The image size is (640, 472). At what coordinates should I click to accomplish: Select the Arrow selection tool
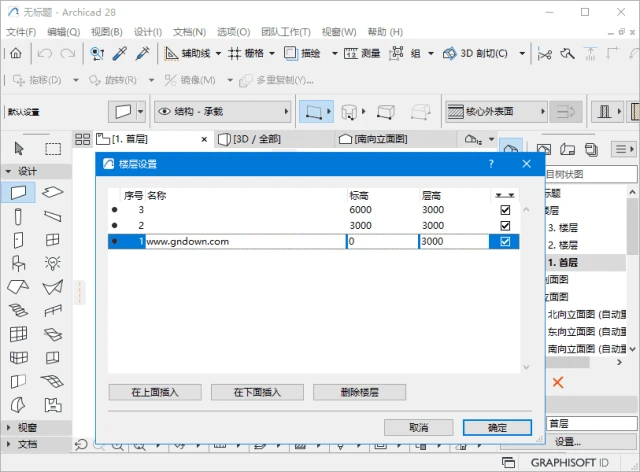19,149
